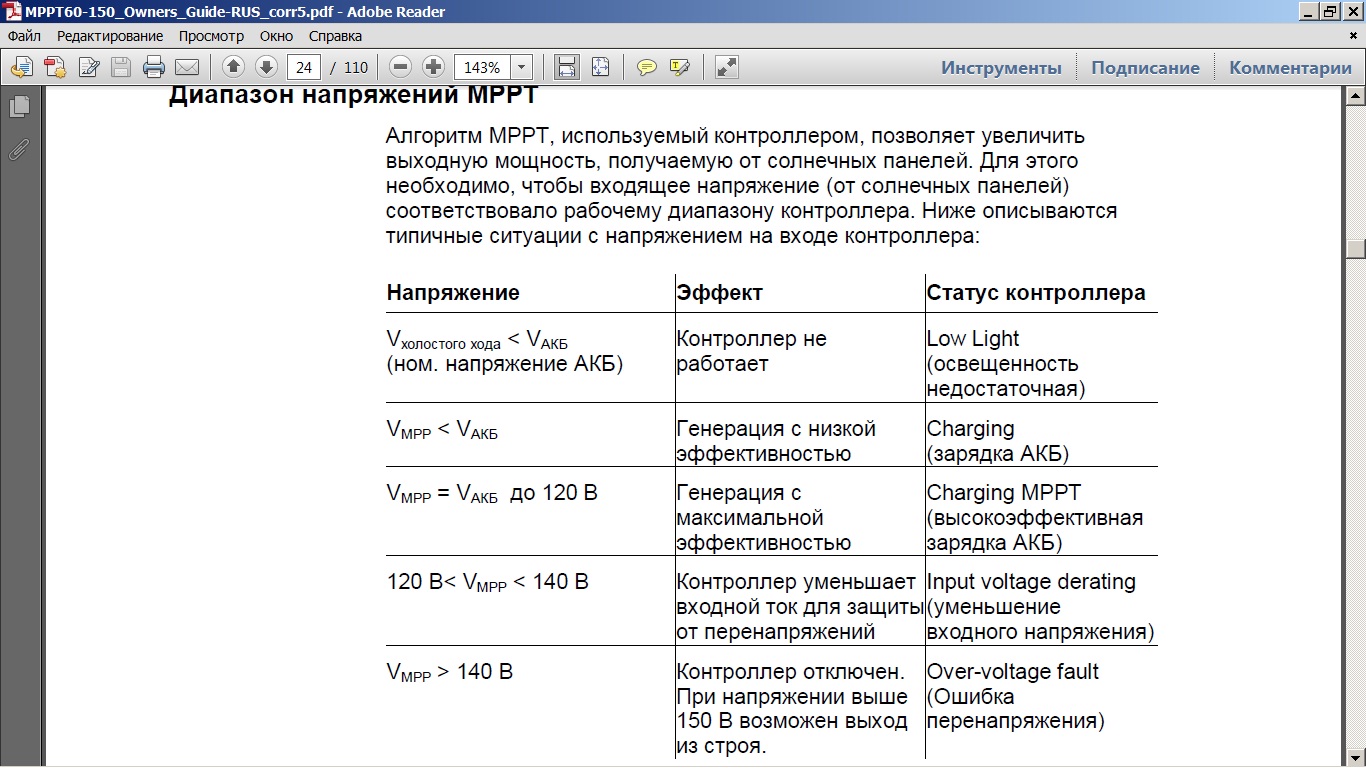
Task: Zoom in using the plus button
Action: 433,67
